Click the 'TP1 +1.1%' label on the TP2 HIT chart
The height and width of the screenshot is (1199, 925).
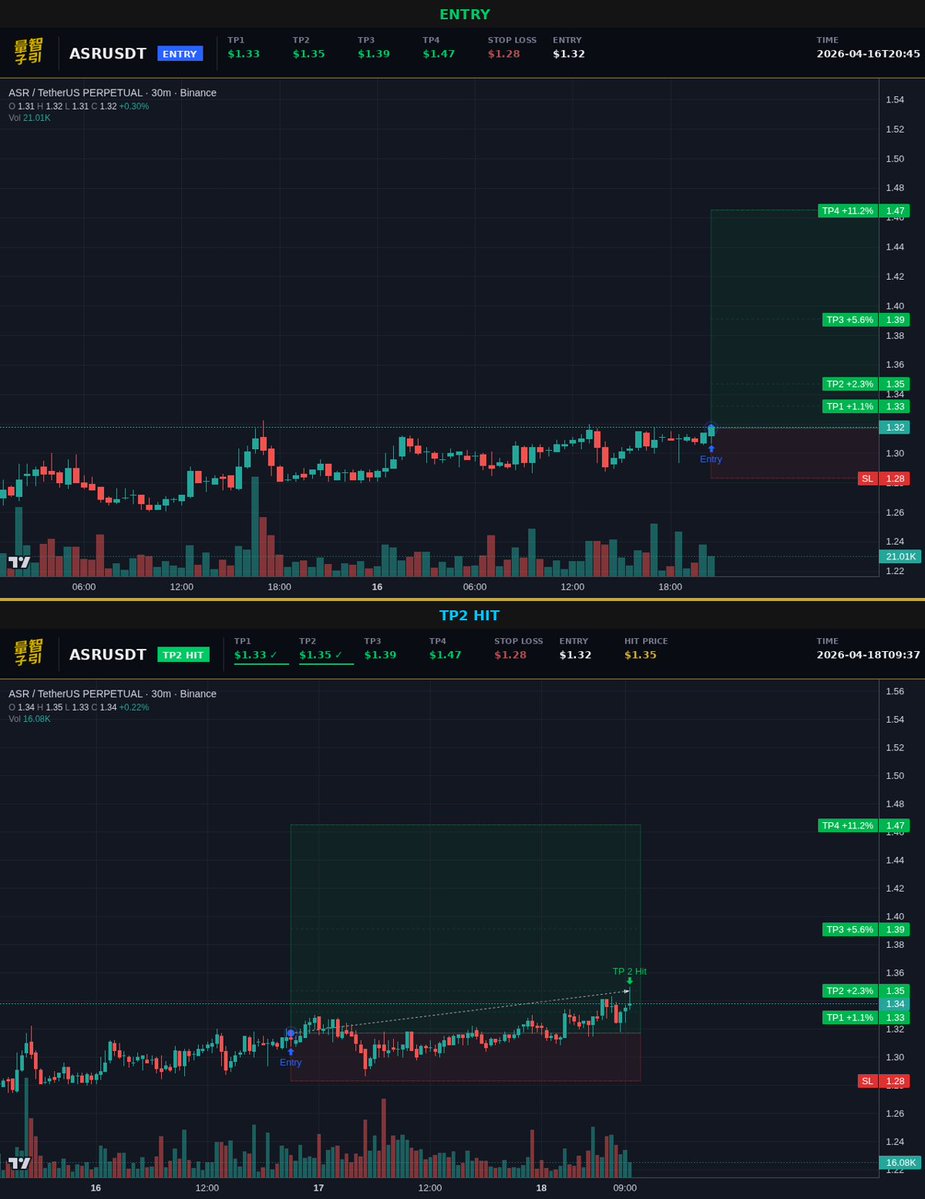850,1018
